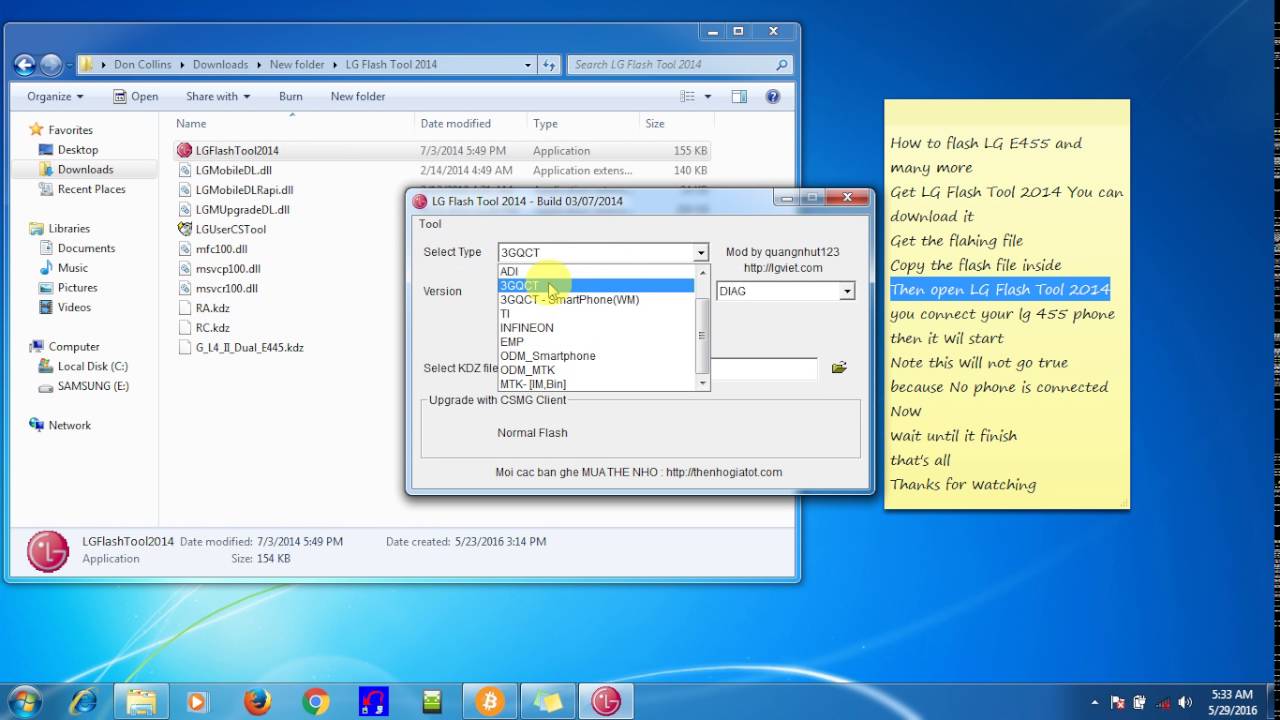
Task: Open the Pictures library
Action: point(77,288)
